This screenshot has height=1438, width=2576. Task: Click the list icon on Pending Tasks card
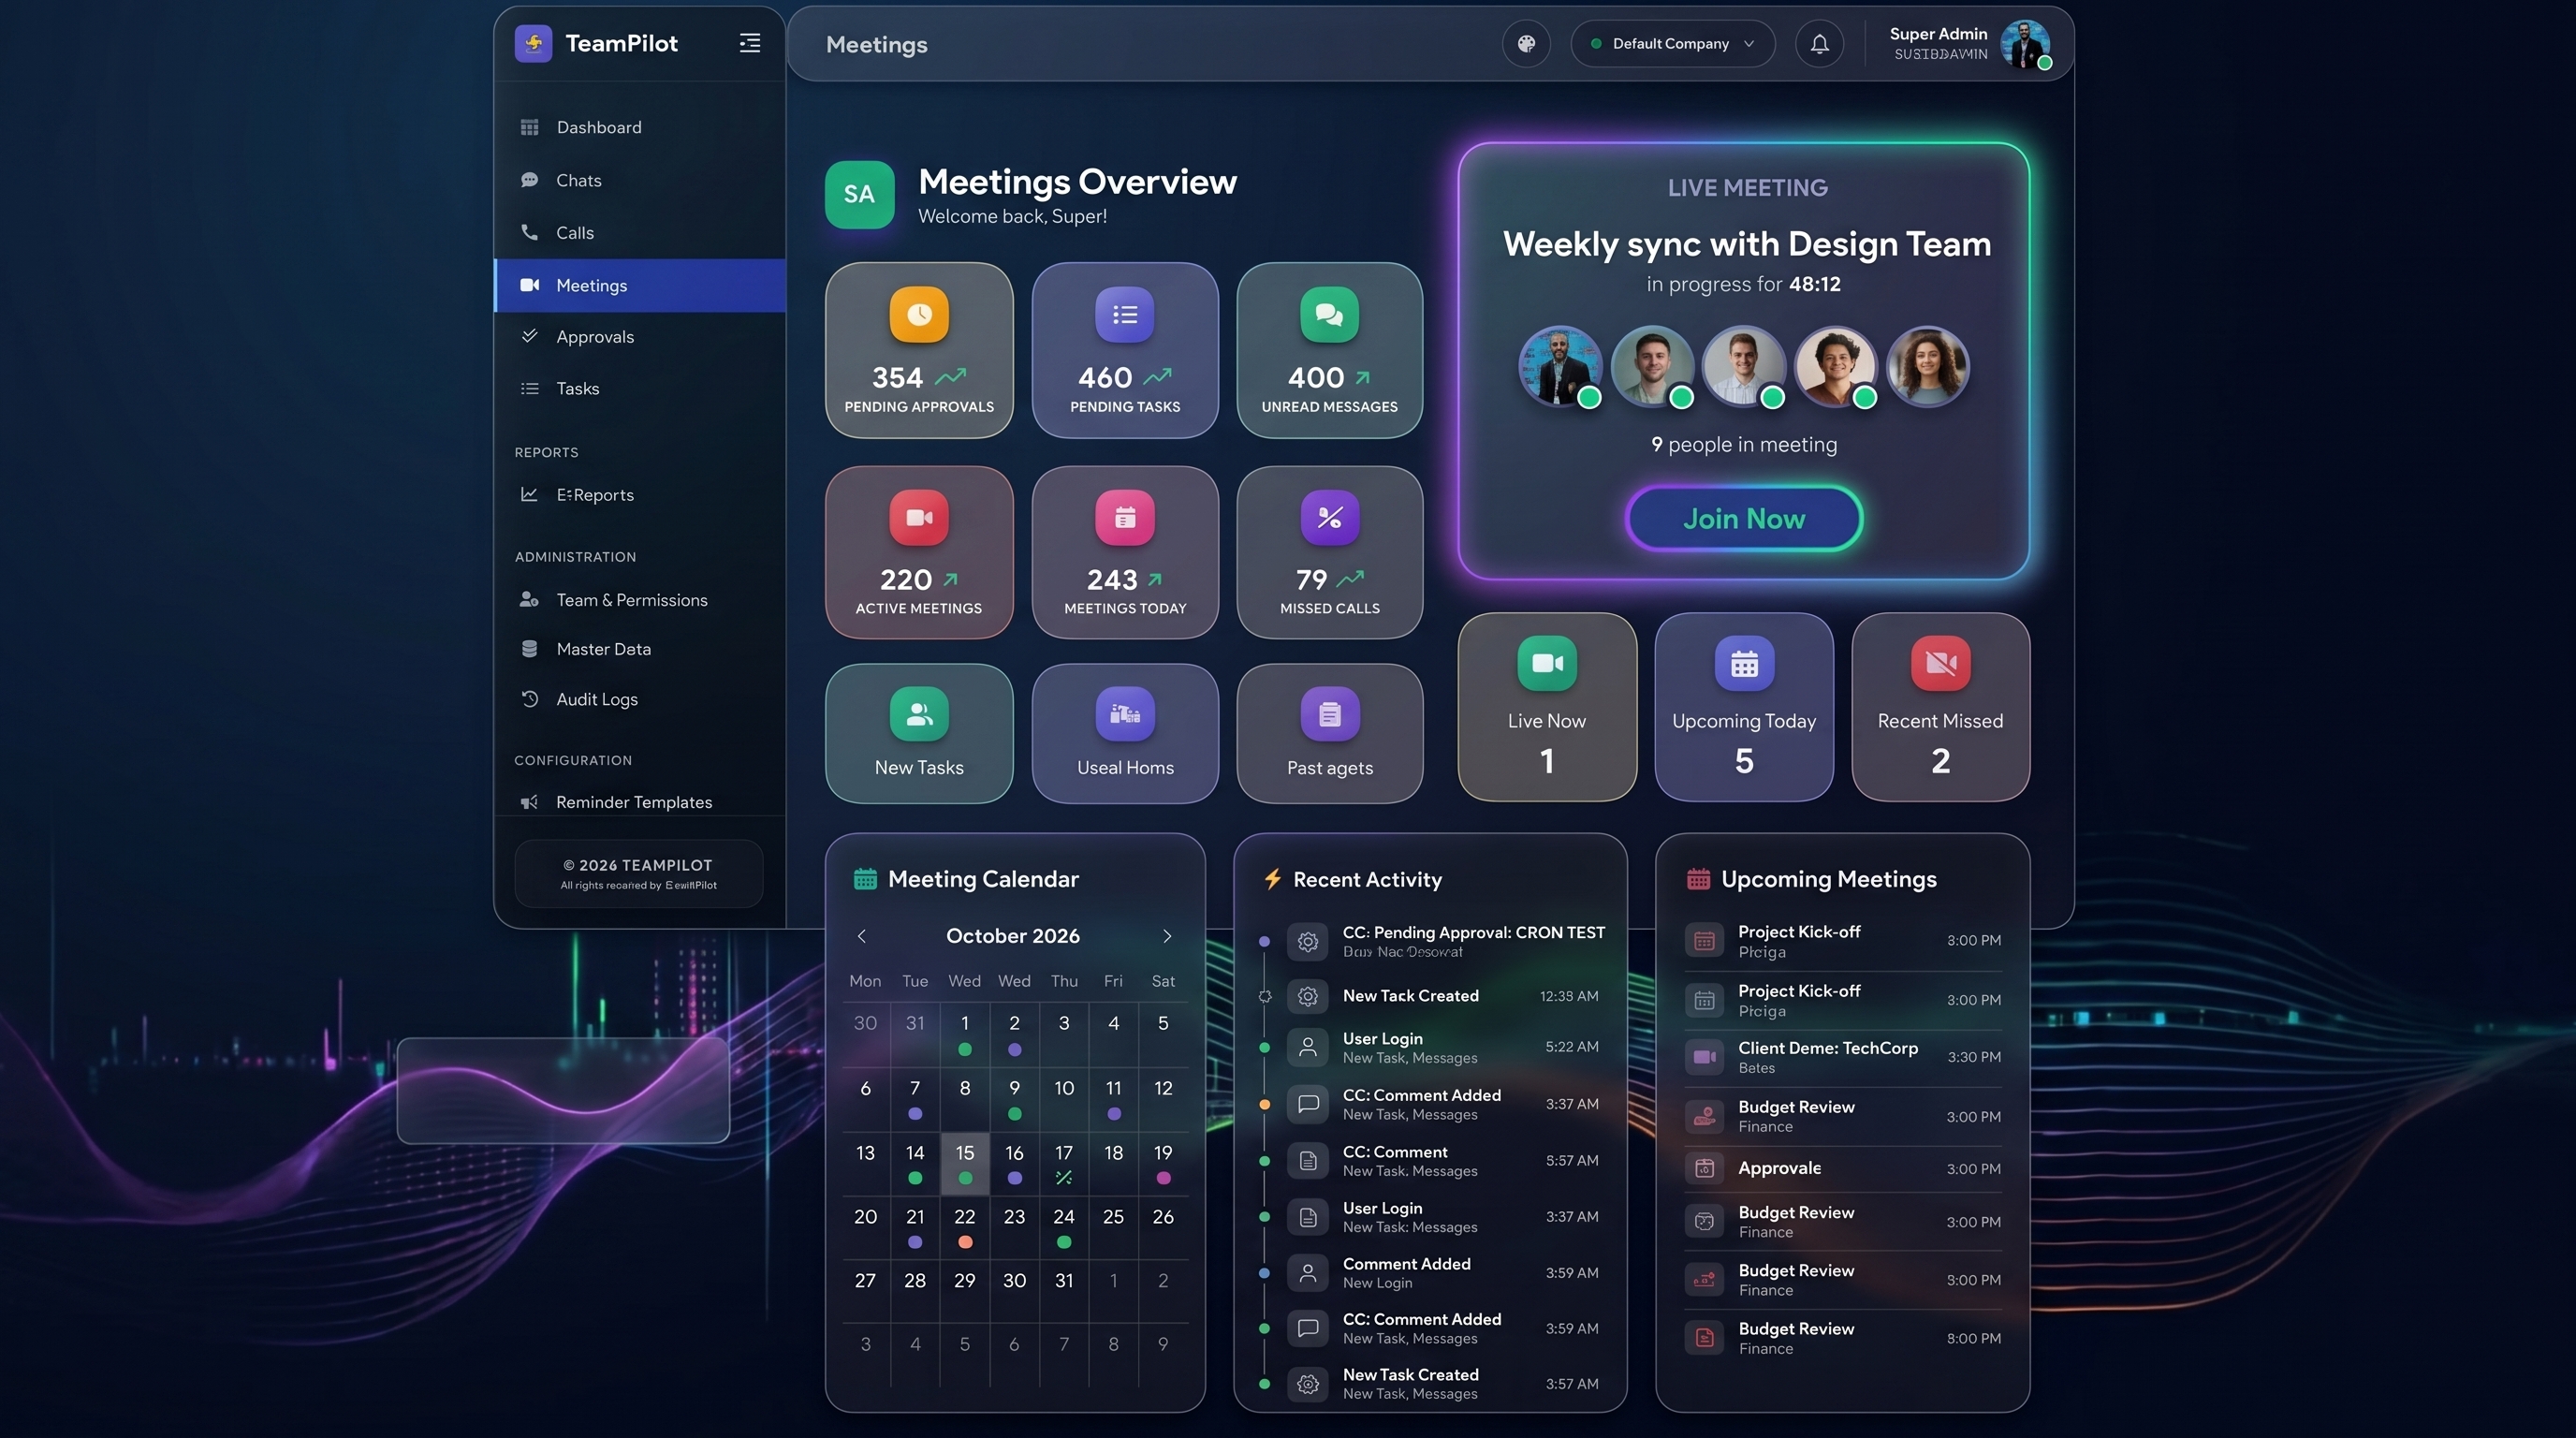point(1125,315)
